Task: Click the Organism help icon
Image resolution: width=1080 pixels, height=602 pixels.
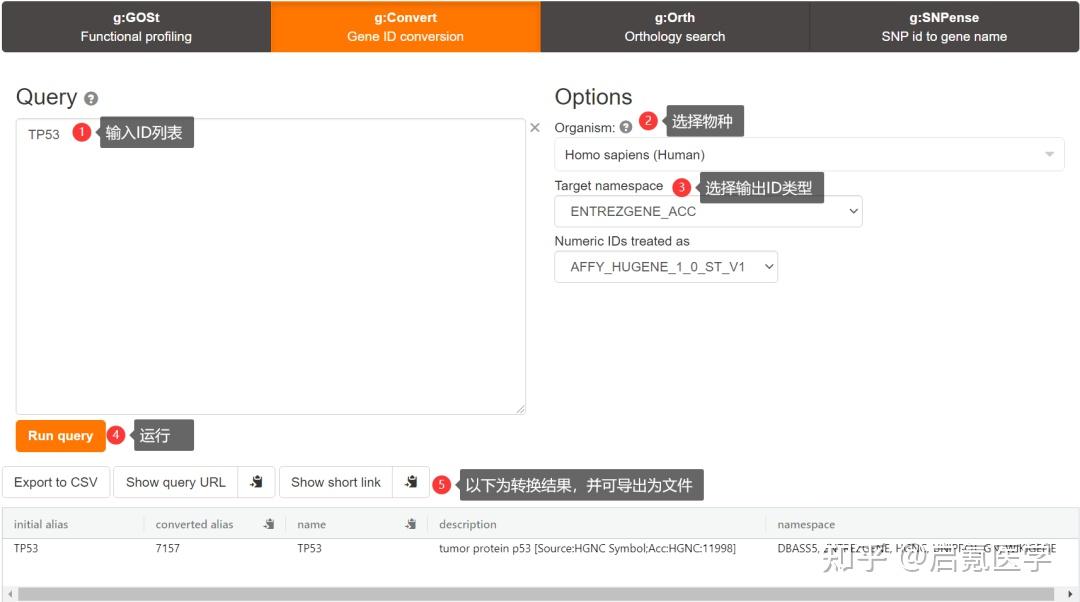Action: pyautogui.click(x=624, y=129)
